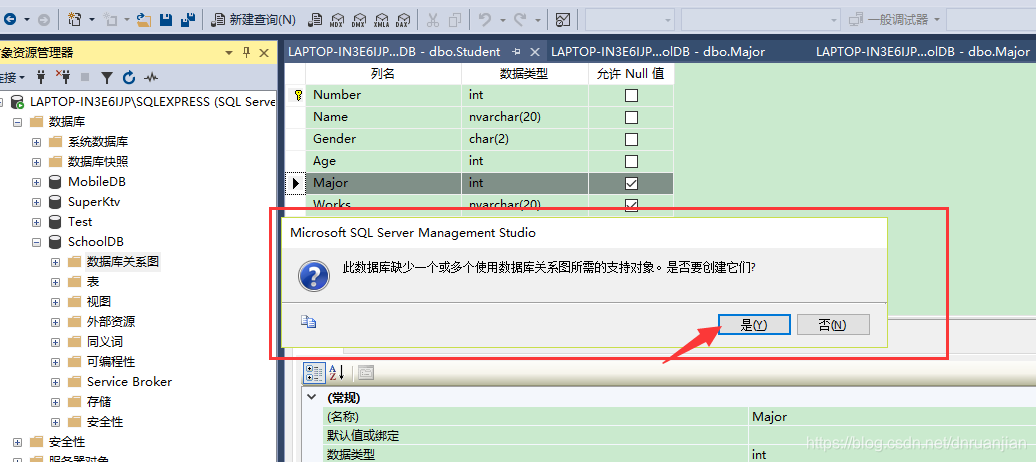Click the Activity Monitor toolbar icon
Image resolution: width=1036 pixels, height=462 pixels.
click(562, 20)
